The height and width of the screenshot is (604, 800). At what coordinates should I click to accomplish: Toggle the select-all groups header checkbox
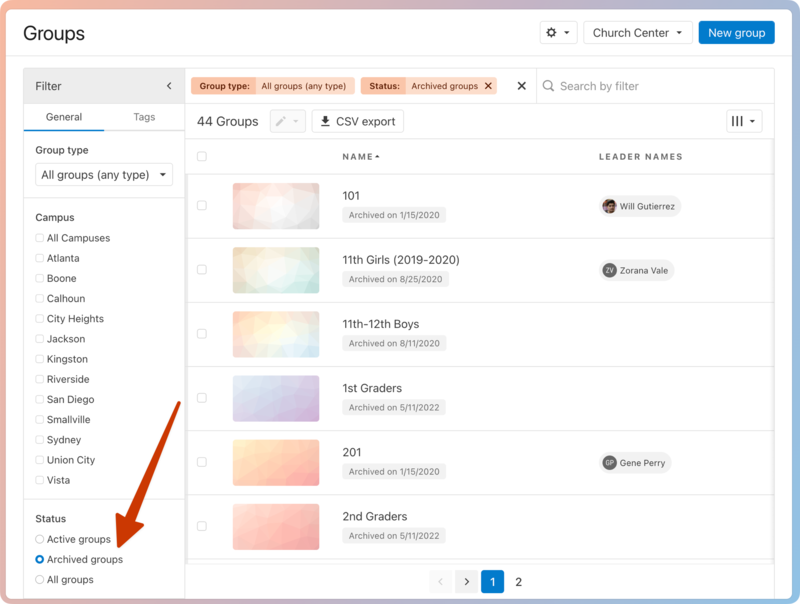click(x=202, y=157)
